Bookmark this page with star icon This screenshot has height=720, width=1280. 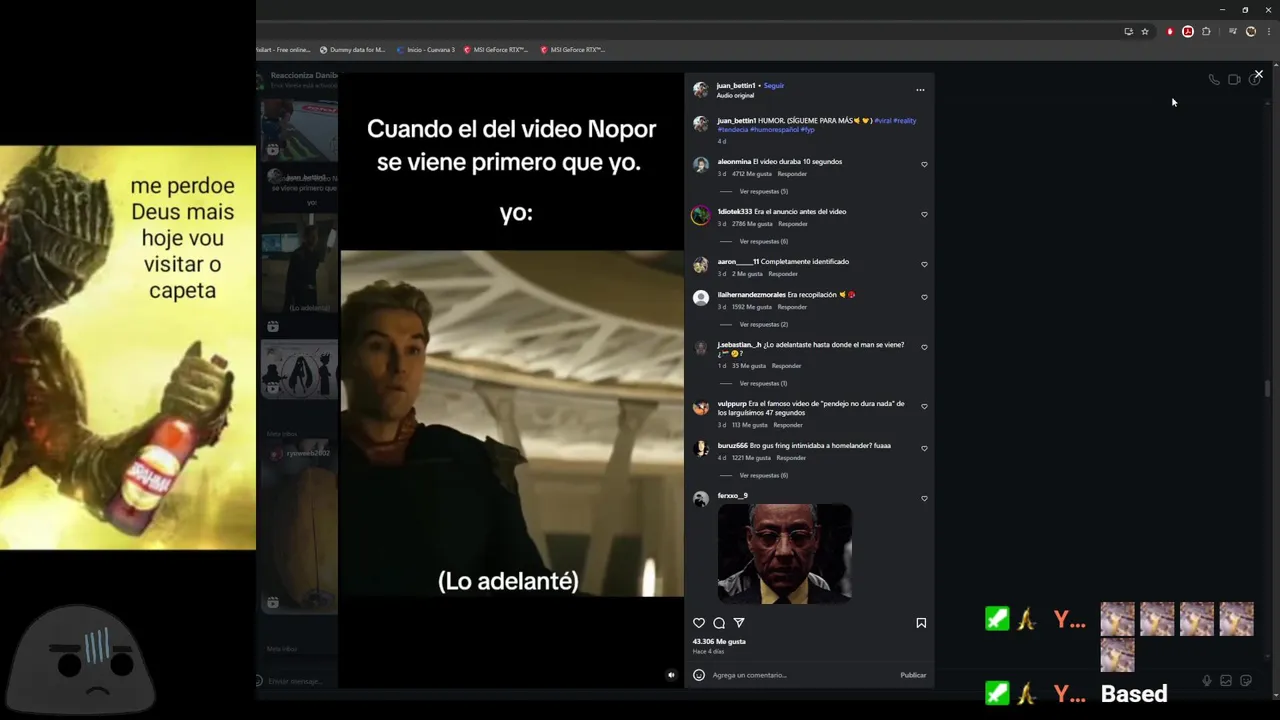coord(1145,32)
